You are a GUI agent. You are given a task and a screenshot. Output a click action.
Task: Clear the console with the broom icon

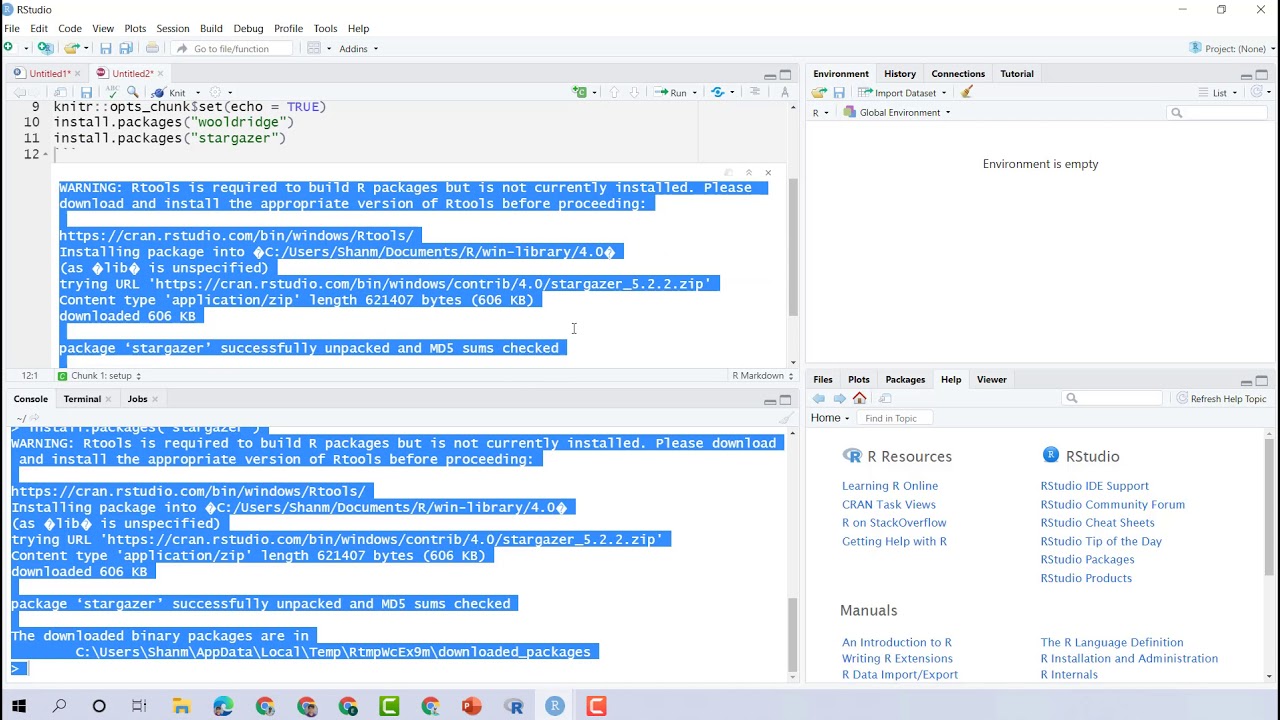point(786,418)
